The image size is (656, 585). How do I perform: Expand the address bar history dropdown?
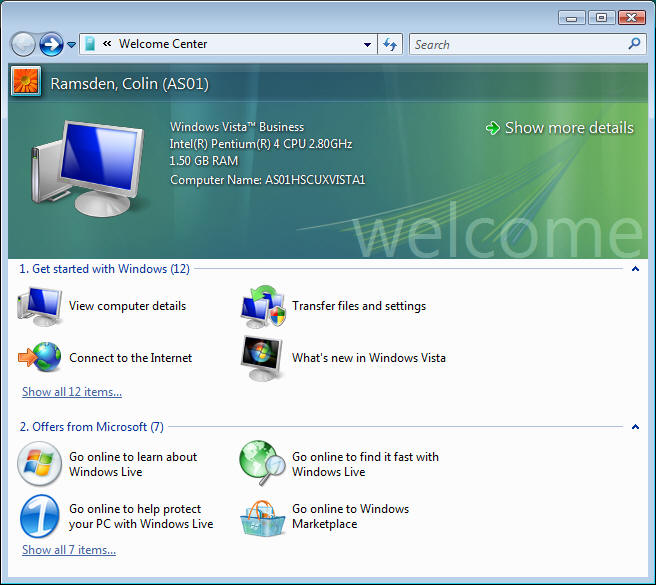pos(367,44)
